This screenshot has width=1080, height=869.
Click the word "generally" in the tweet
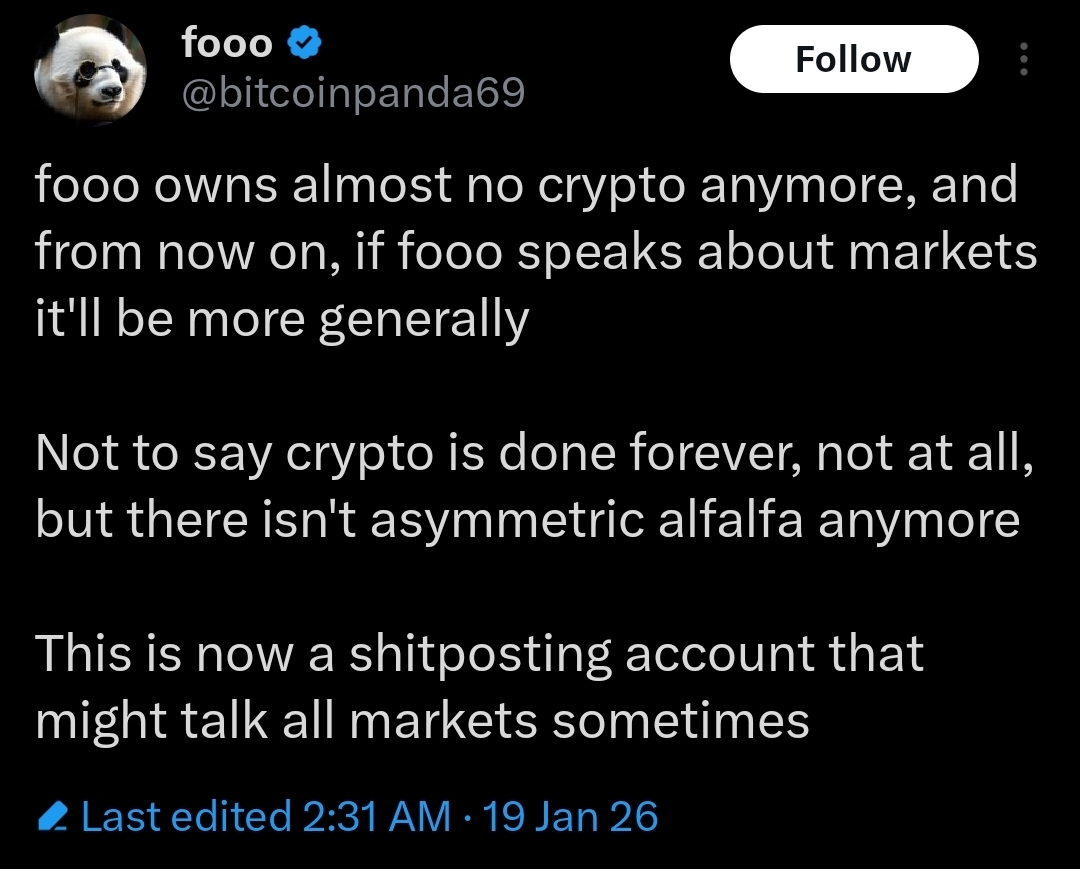click(x=423, y=321)
